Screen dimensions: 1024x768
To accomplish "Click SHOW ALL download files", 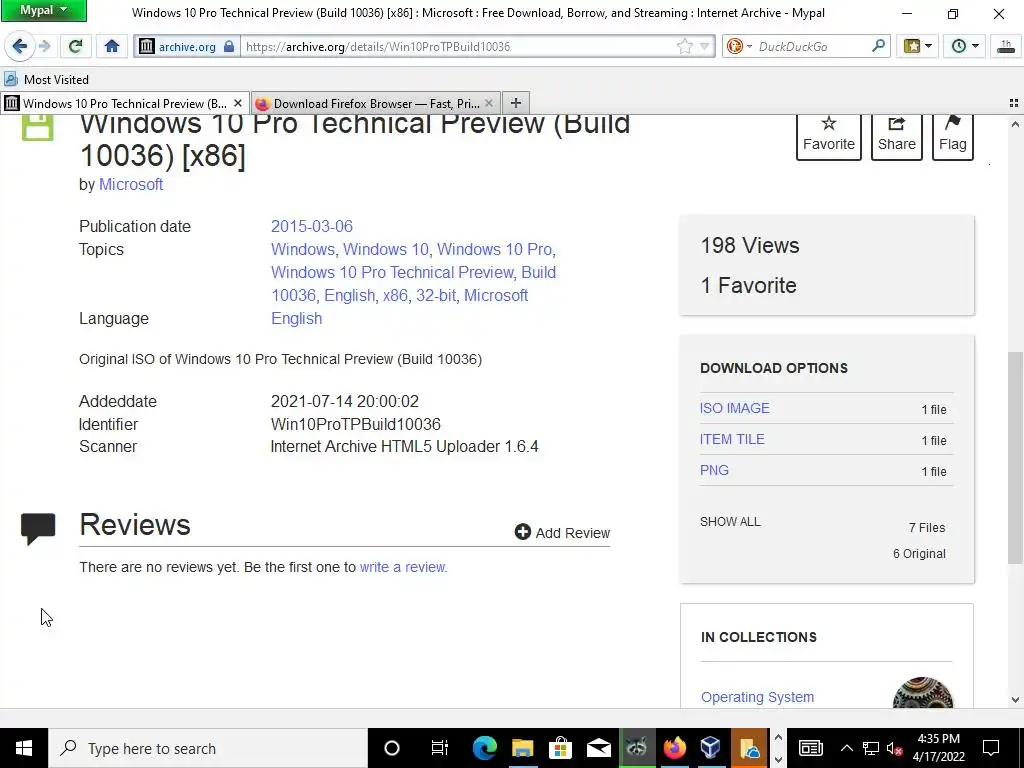I will (730, 522).
